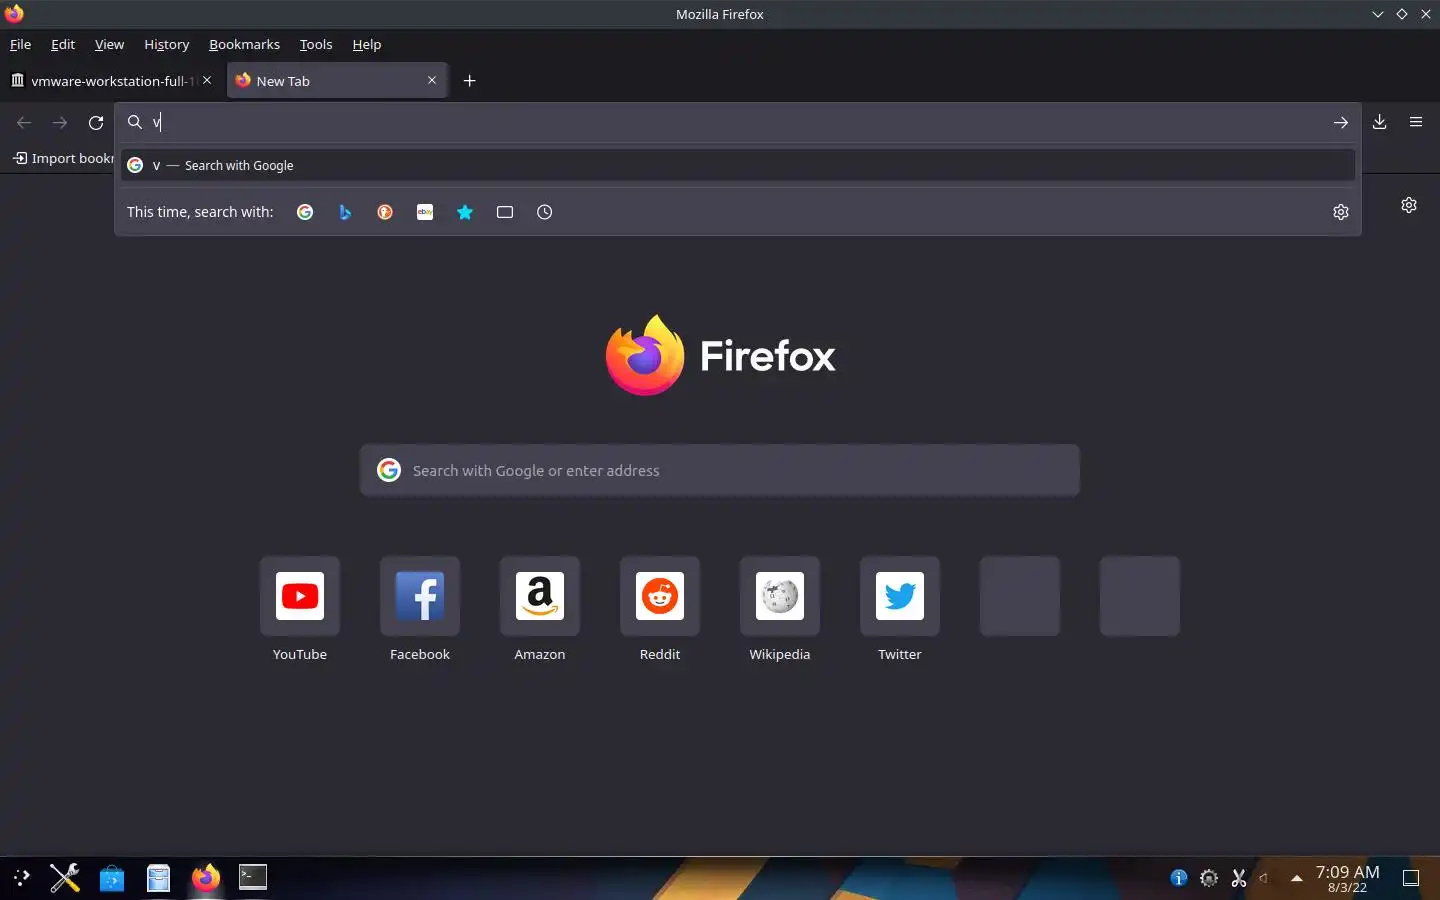The image size is (1440, 900).
Task: Reload the current page
Action: (96, 122)
